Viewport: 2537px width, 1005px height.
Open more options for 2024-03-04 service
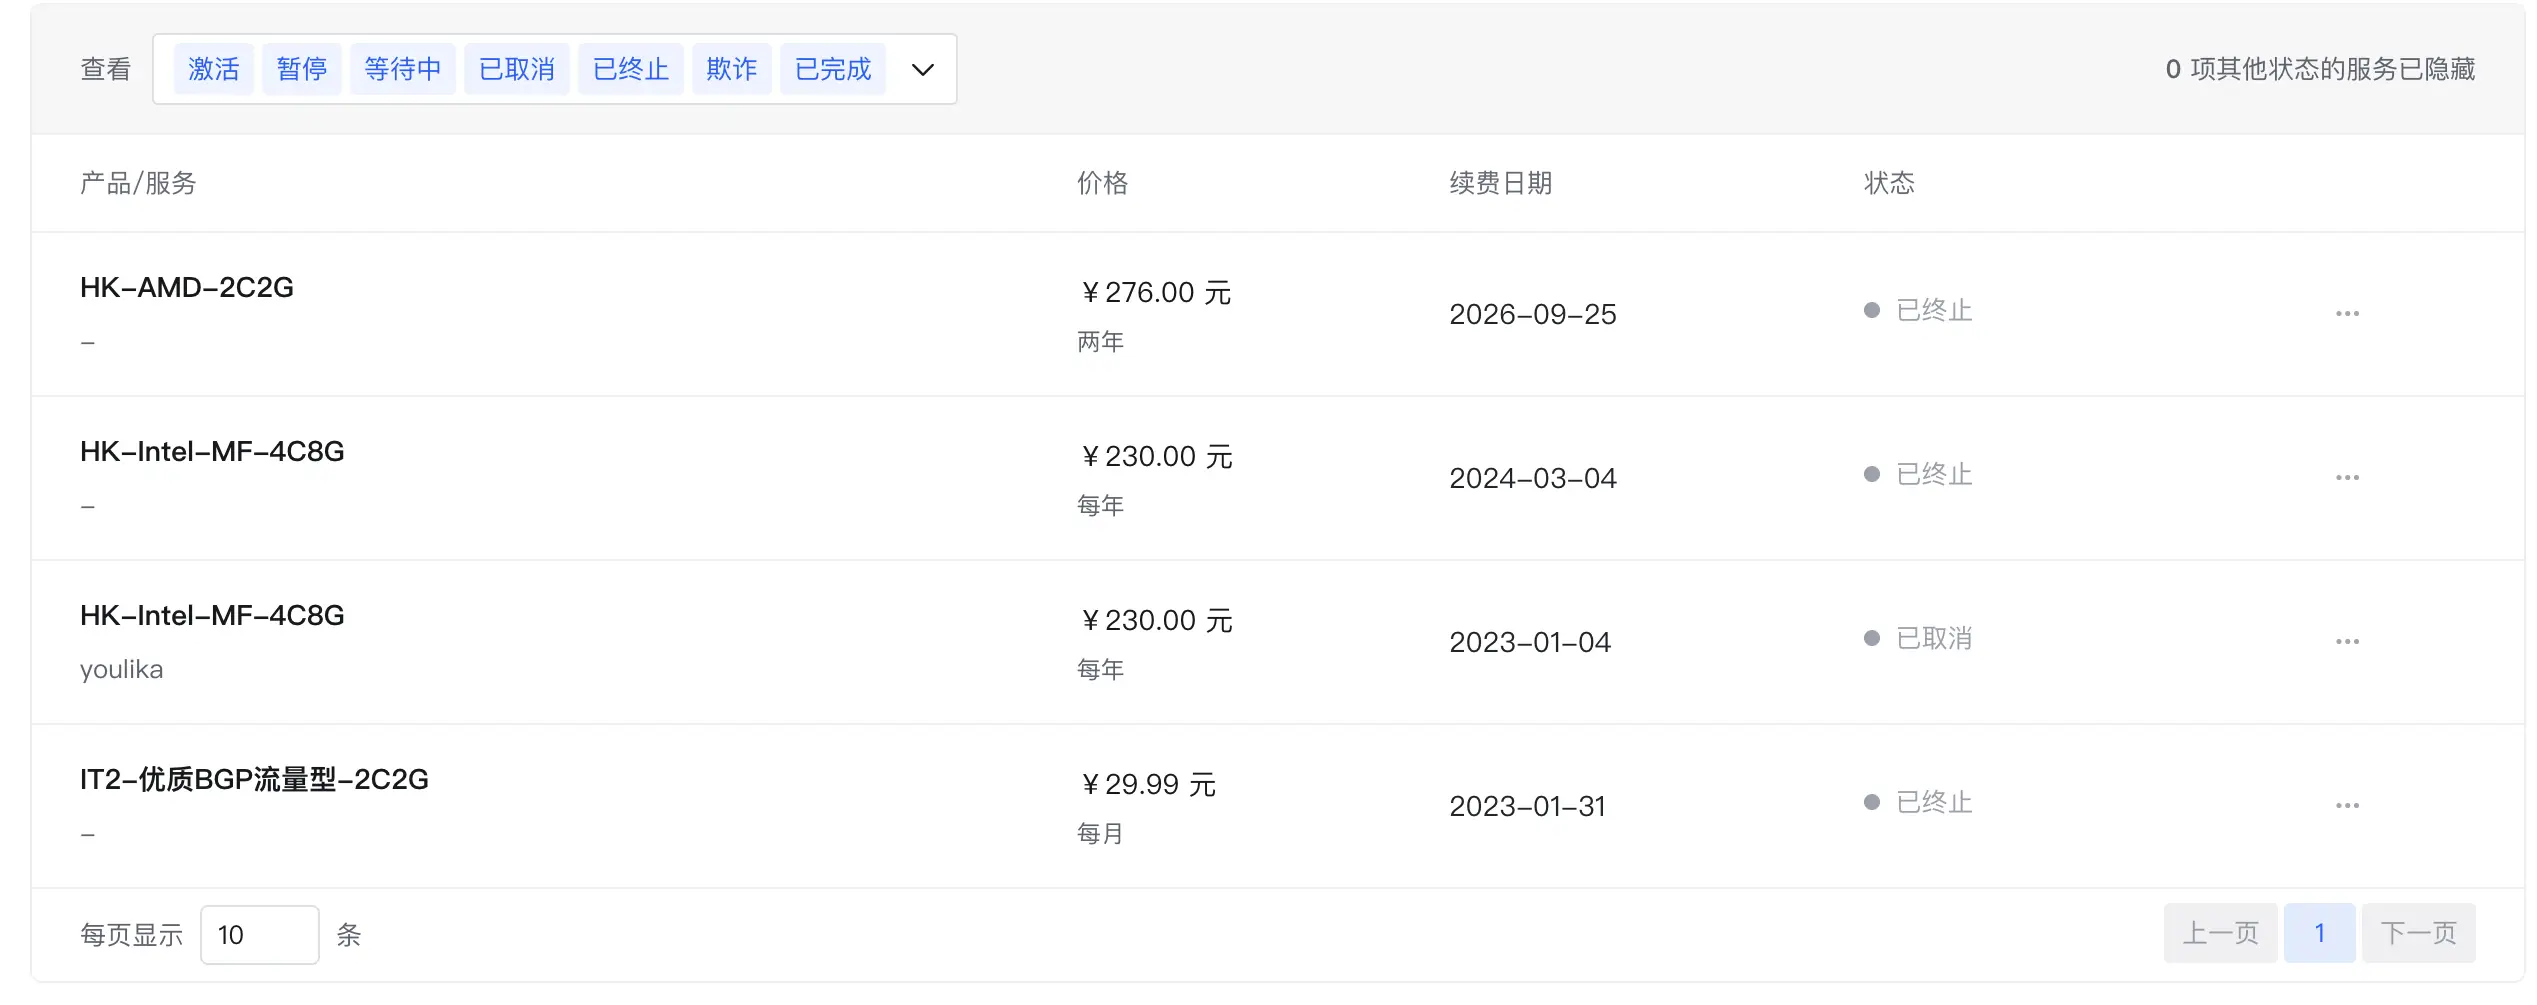point(2347,478)
